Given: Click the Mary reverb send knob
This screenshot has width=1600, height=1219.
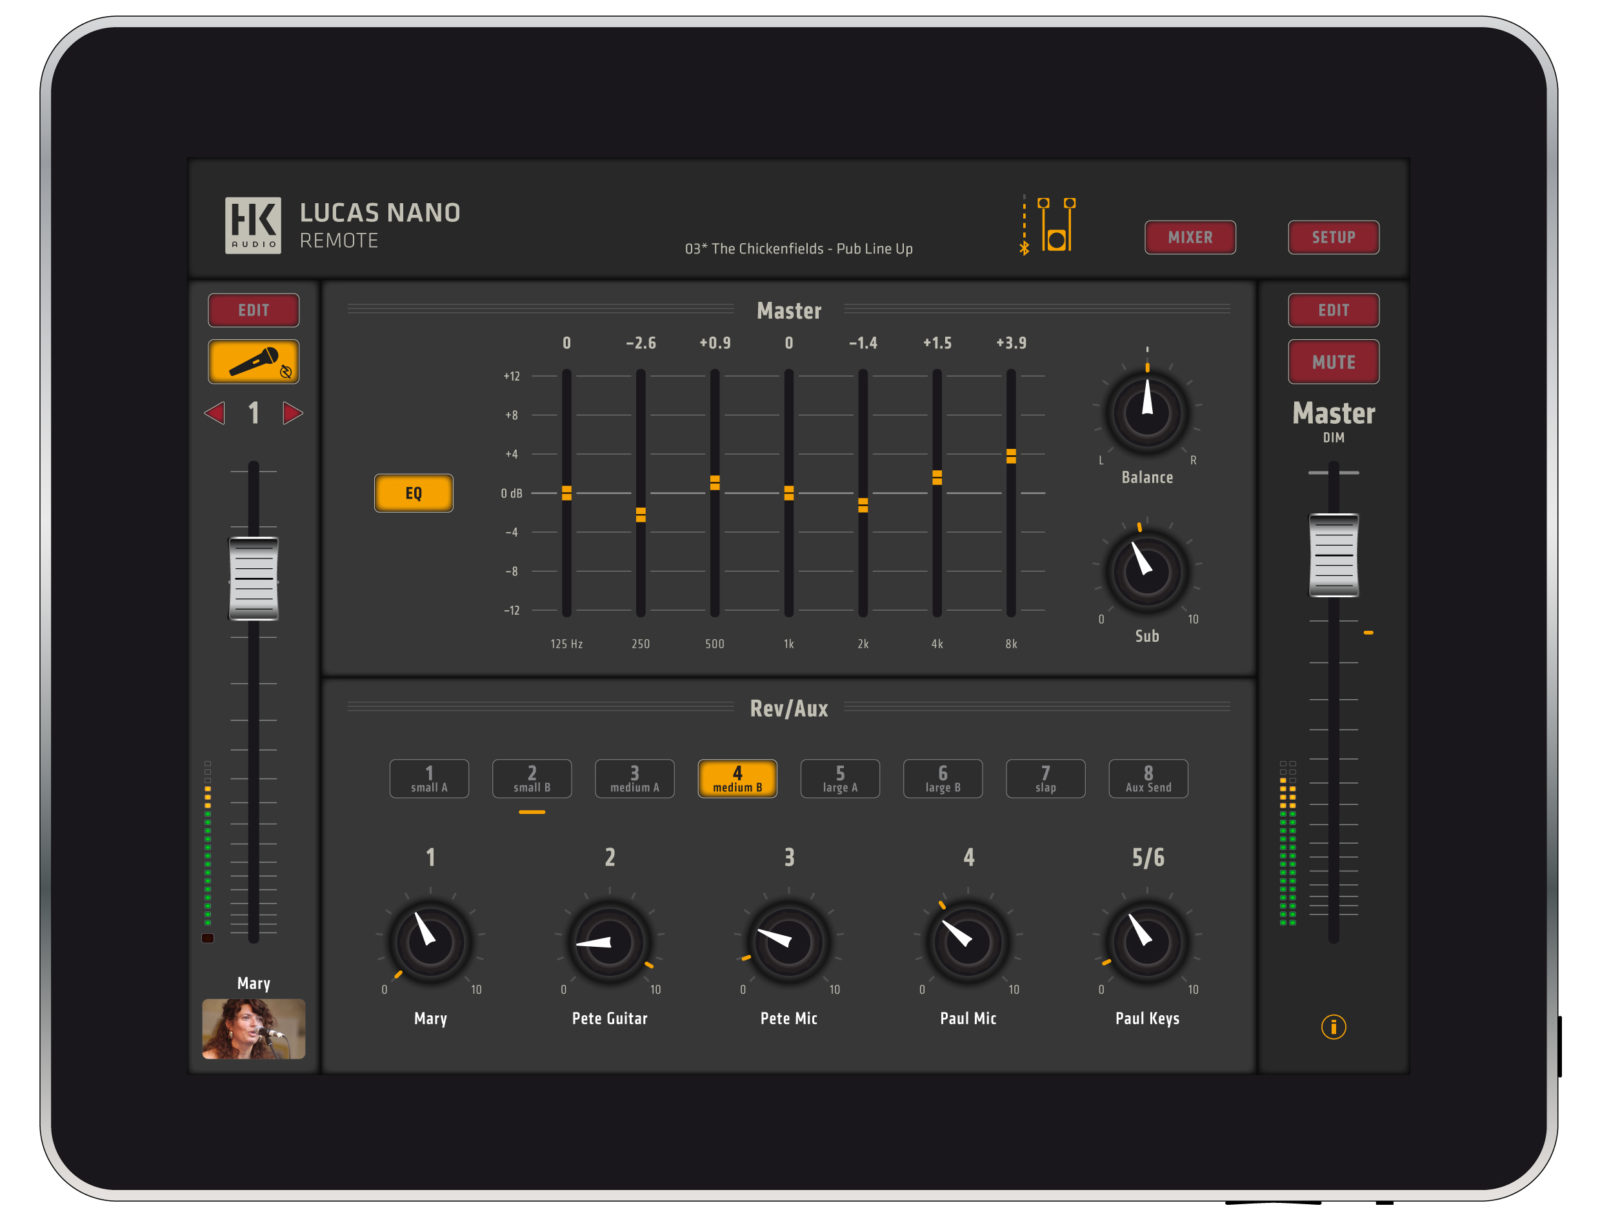Looking at the screenshot, I should click(x=430, y=941).
